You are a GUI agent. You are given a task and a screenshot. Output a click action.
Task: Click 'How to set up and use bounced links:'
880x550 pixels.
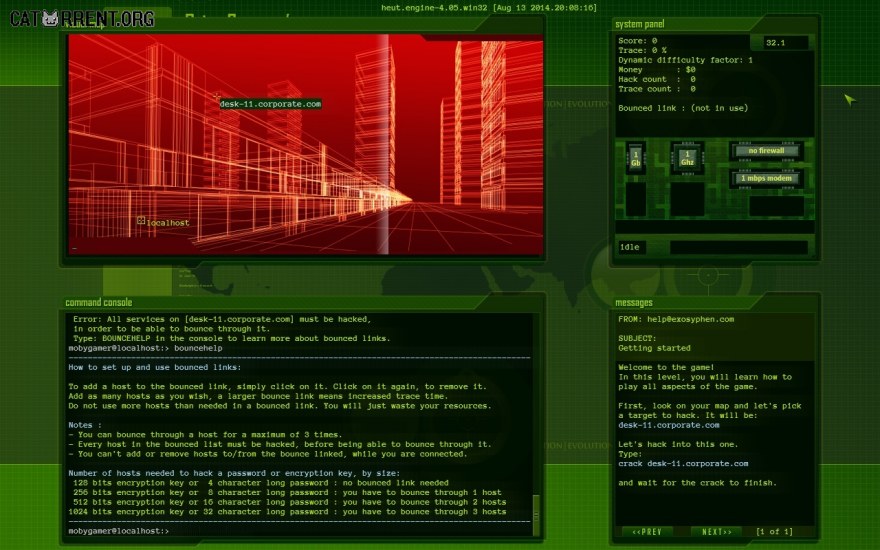(x=154, y=367)
